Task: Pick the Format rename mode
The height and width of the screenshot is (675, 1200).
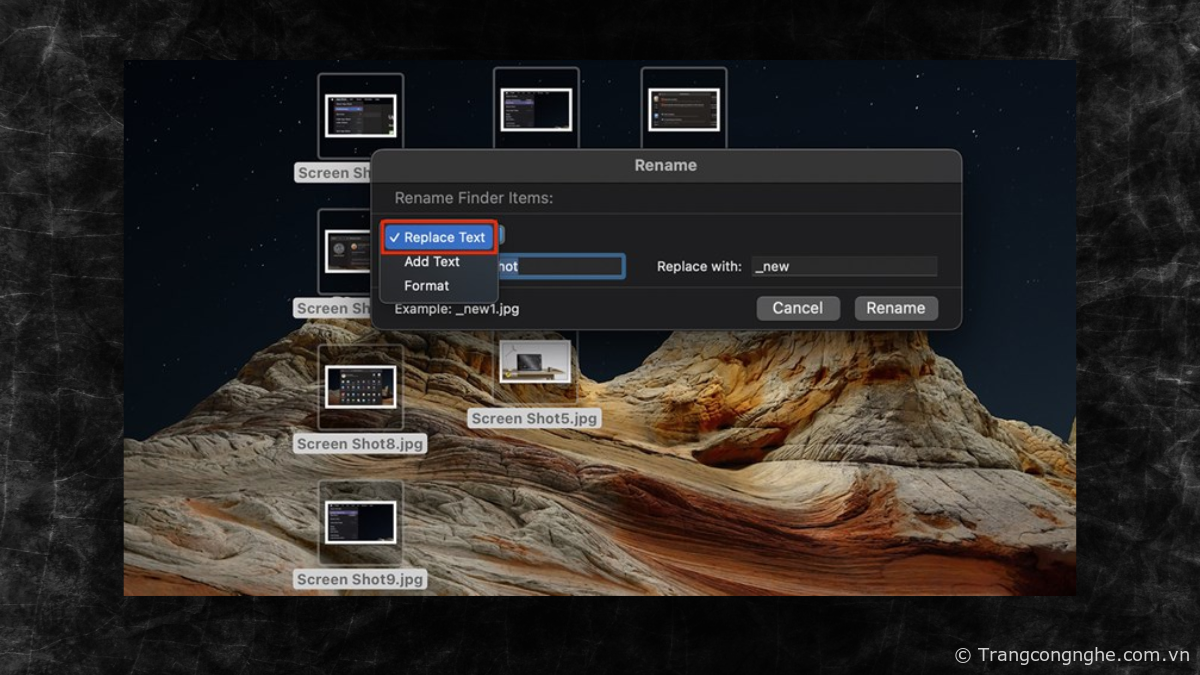Action: (426, 286)
